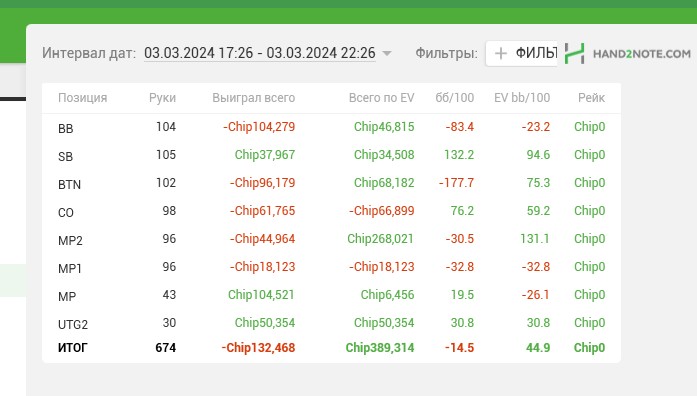Add a filter with ФИЛЬТ button
The width and height of the screenshot is (697, 396).
[x=521, y=53]
